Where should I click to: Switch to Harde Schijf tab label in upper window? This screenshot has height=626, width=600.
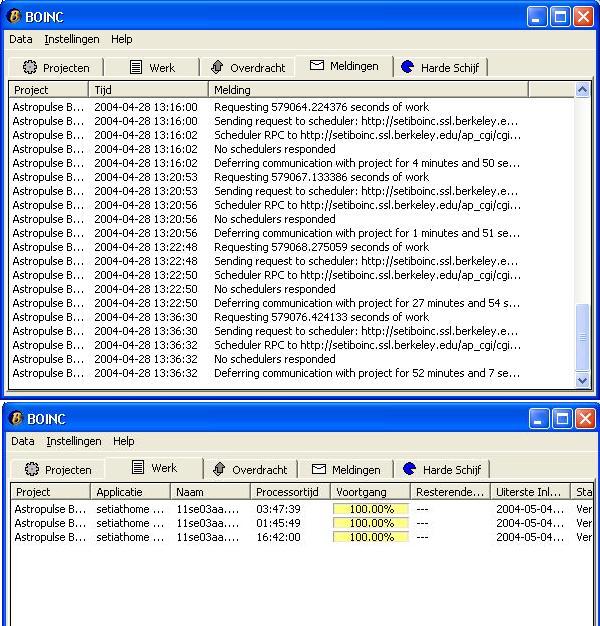[450, 68]
